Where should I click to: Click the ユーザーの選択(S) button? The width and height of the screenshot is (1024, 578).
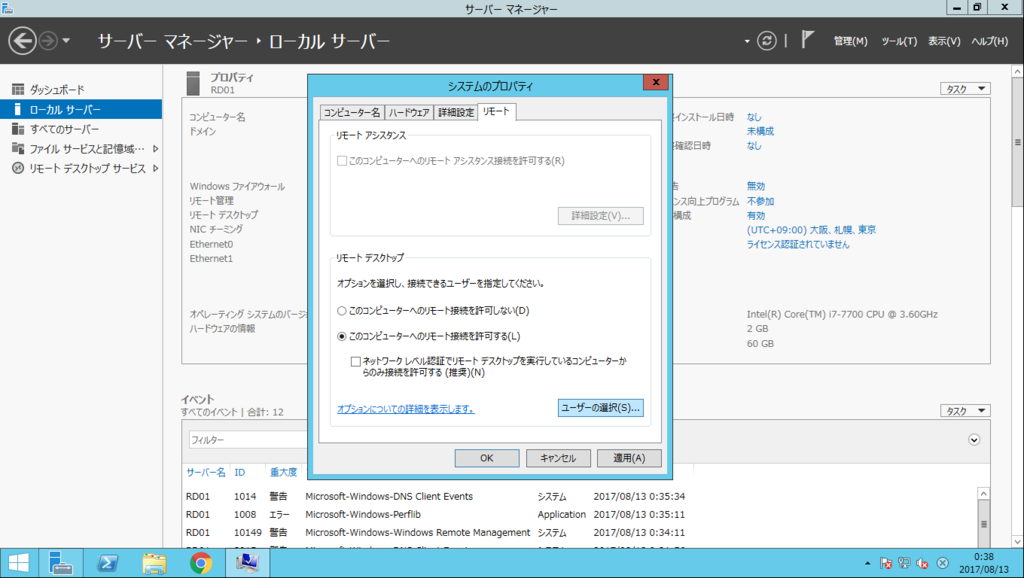pyautogui.click(x=600, y=407)
